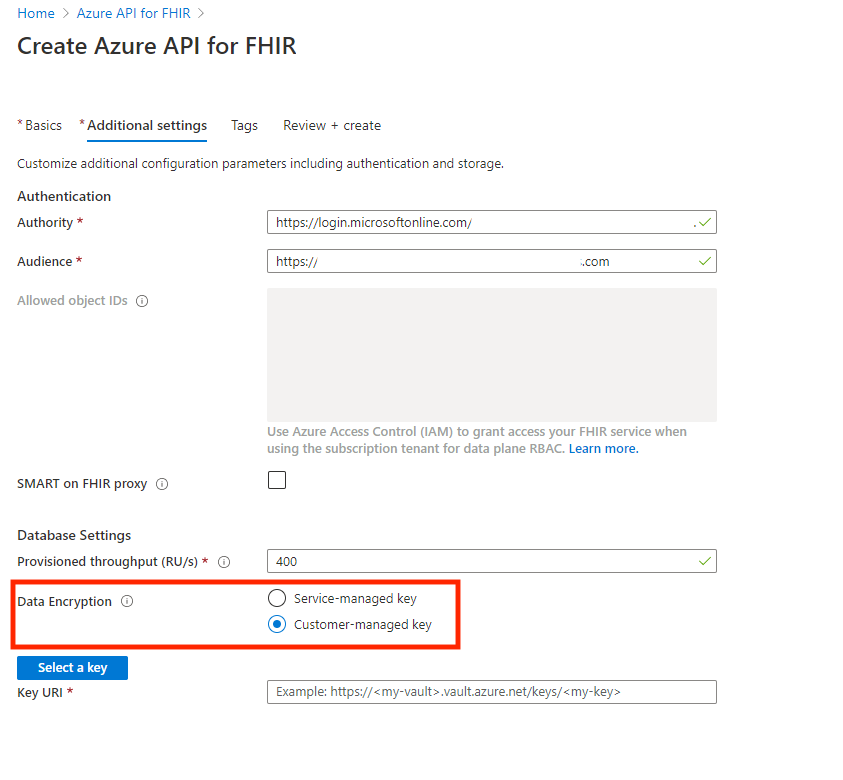The height and width of the screenshot is (780, 843).
Task: Click the Provisioned throughput input field
Action: coord(480,562)
